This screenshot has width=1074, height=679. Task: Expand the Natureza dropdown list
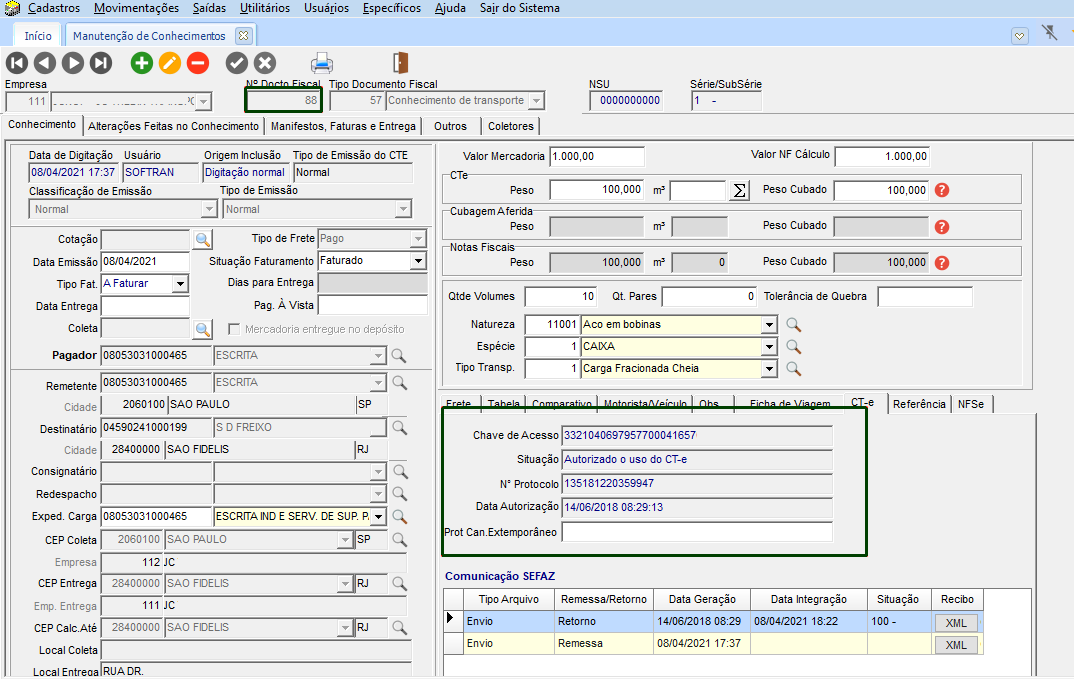768,325
